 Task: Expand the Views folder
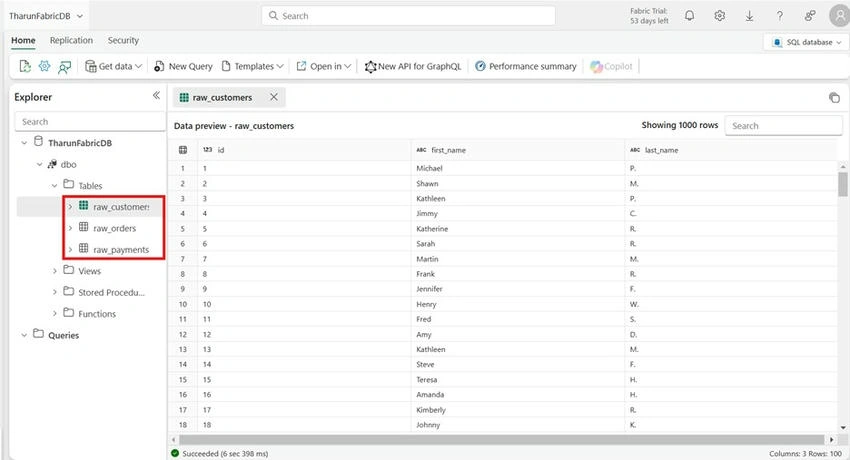tap(54, 271)
